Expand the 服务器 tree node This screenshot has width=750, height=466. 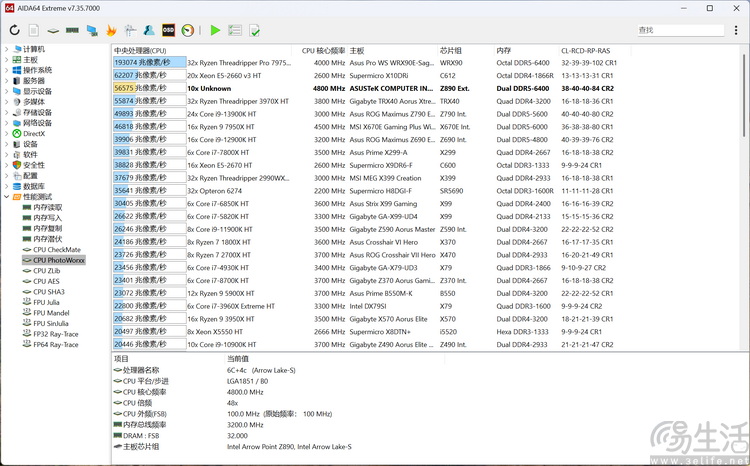(7, 80)
